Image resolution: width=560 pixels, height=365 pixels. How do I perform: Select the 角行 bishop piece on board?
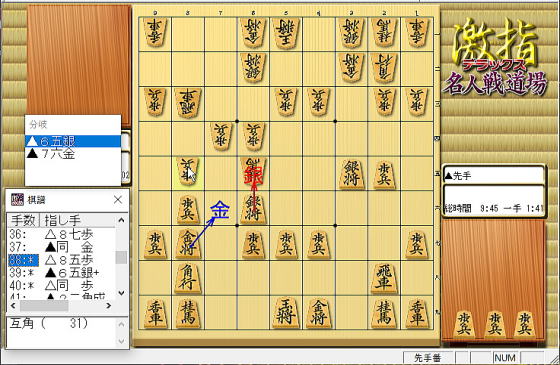coord(187,278)
